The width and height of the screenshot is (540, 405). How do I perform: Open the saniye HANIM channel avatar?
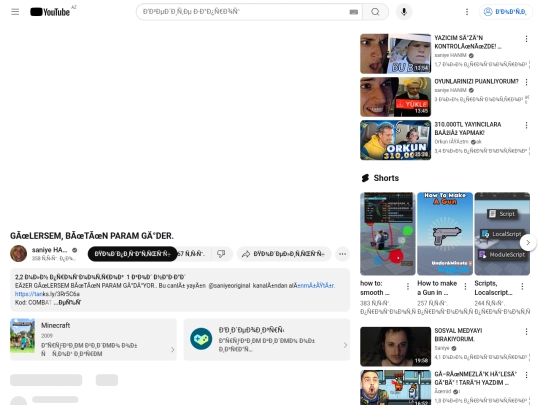tap(19, 254)
